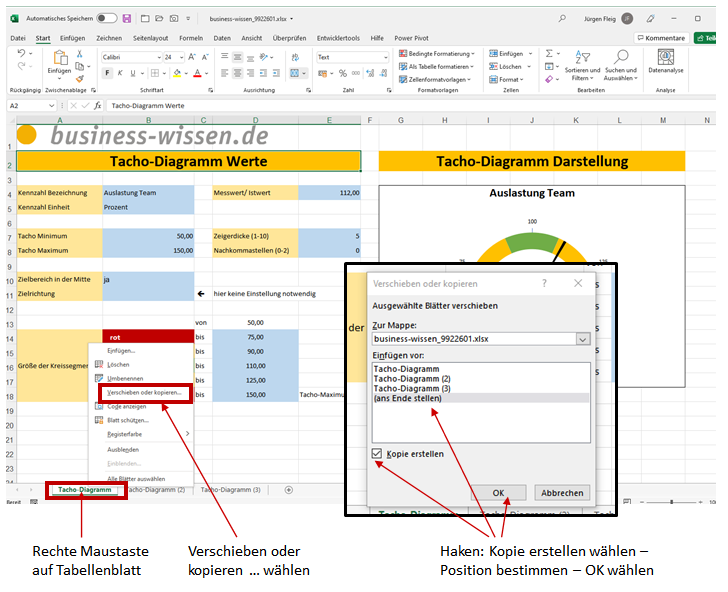Apply red font color A
The width and height of the screenshot is (728, 592).
(x=197, y=73)
